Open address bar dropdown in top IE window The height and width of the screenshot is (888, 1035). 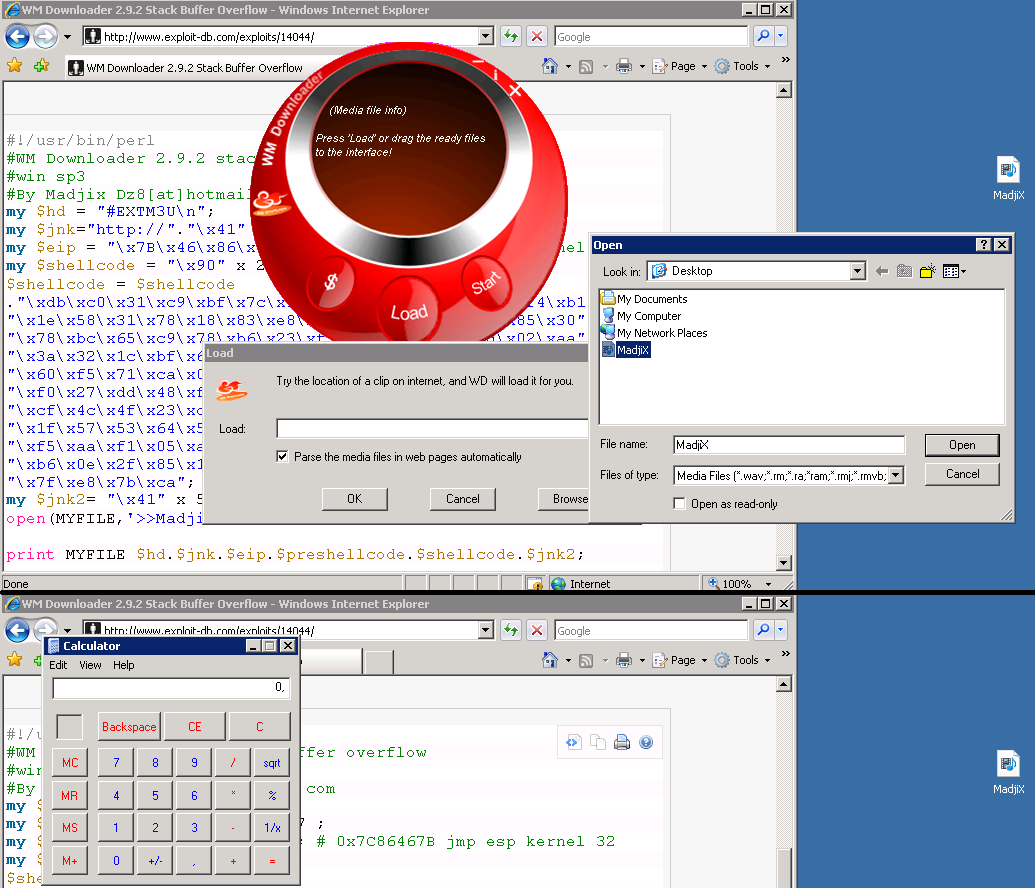[x=486, y=36]
